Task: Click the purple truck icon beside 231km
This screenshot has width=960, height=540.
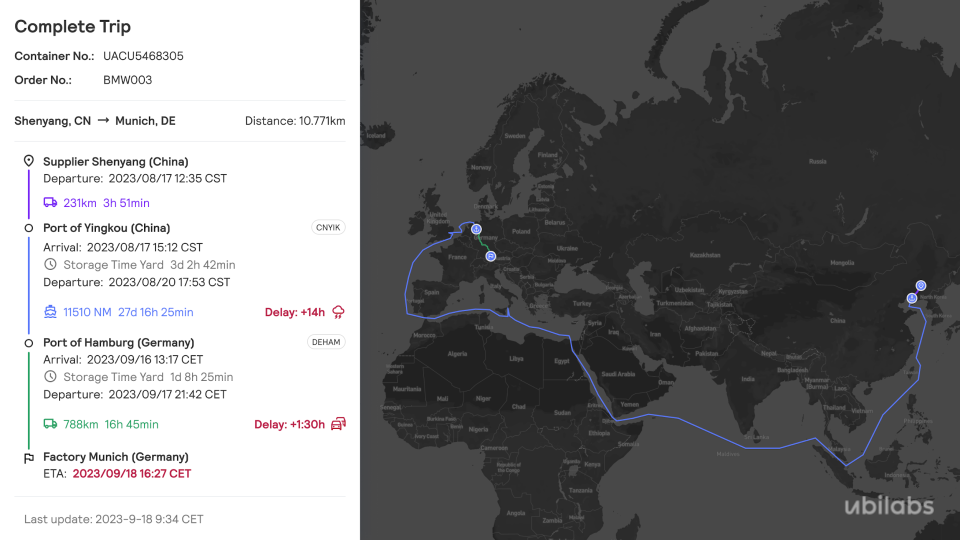Action: pos(50,203)
